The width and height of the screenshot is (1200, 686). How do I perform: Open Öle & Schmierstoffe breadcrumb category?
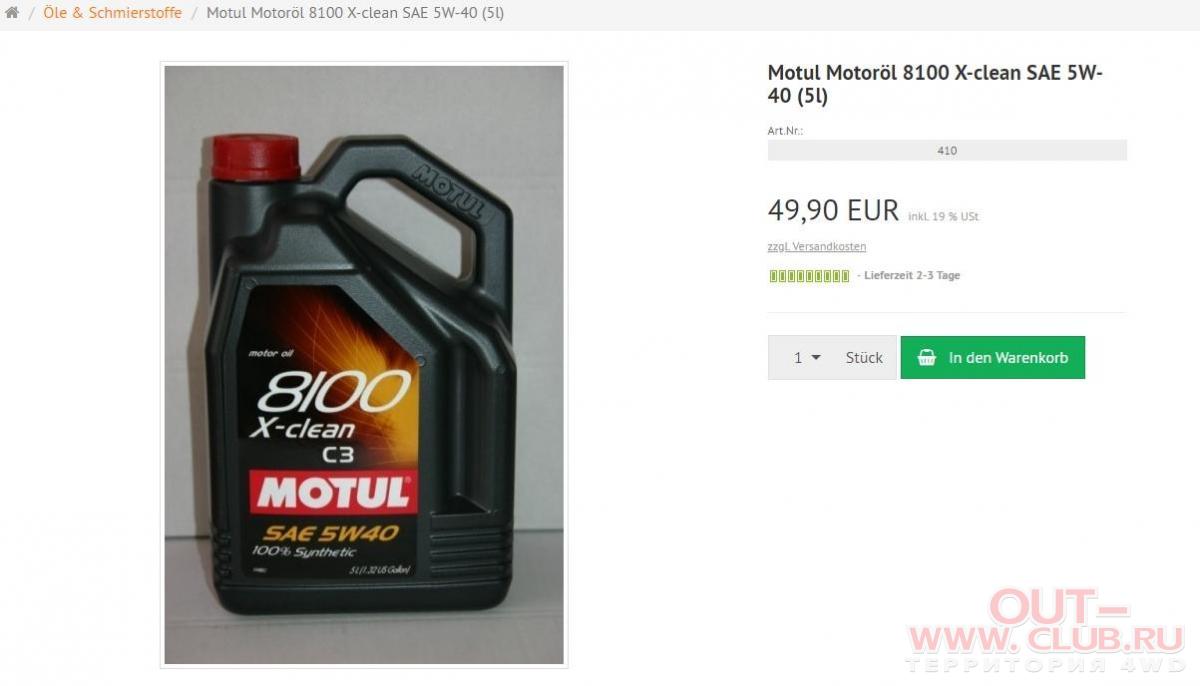112,13
